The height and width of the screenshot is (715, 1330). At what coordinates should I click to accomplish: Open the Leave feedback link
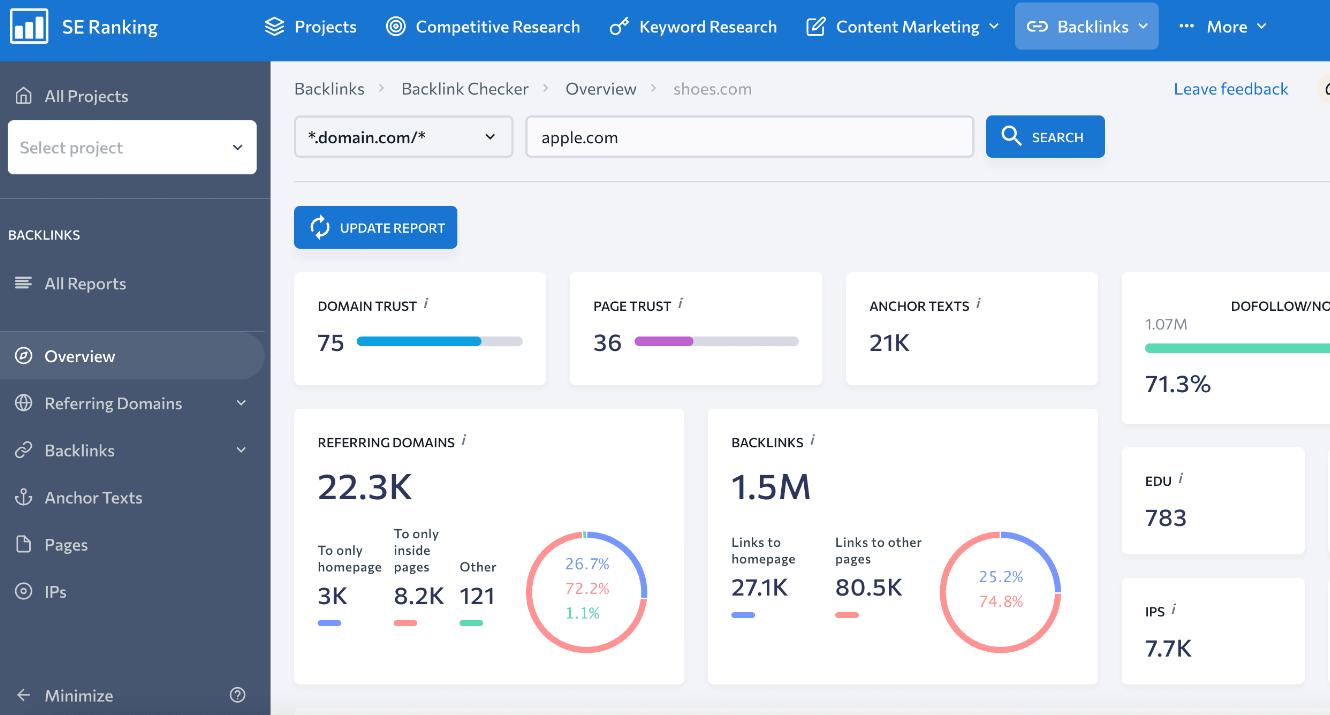click(1231, 88)
